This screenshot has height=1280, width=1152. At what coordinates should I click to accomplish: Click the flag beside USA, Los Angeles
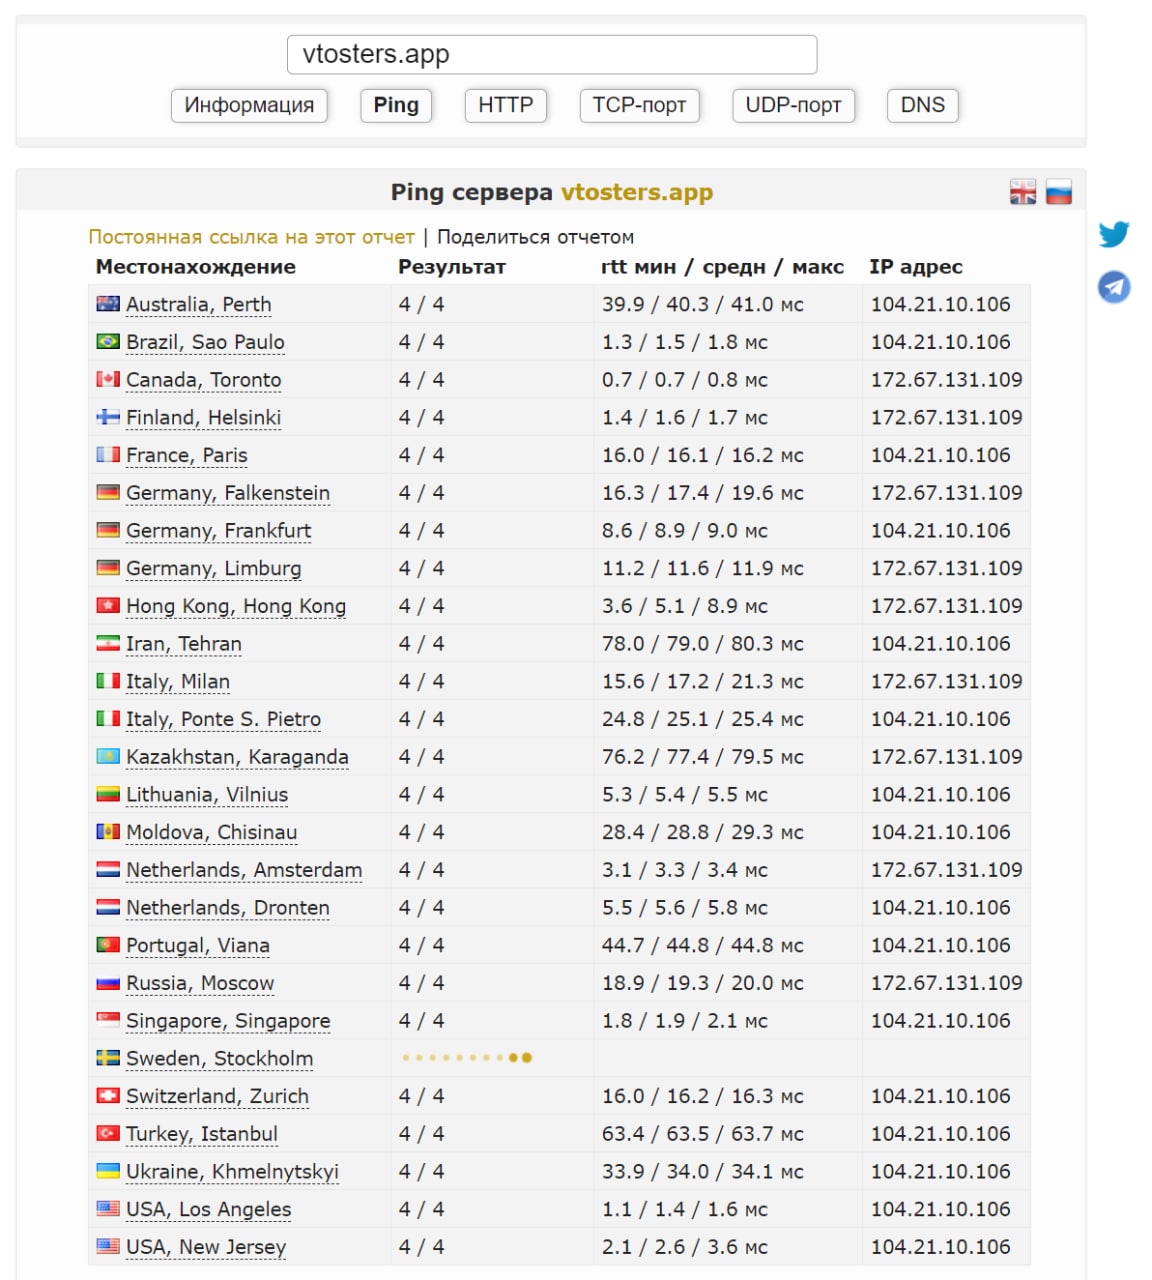(x=108, y=1209)
